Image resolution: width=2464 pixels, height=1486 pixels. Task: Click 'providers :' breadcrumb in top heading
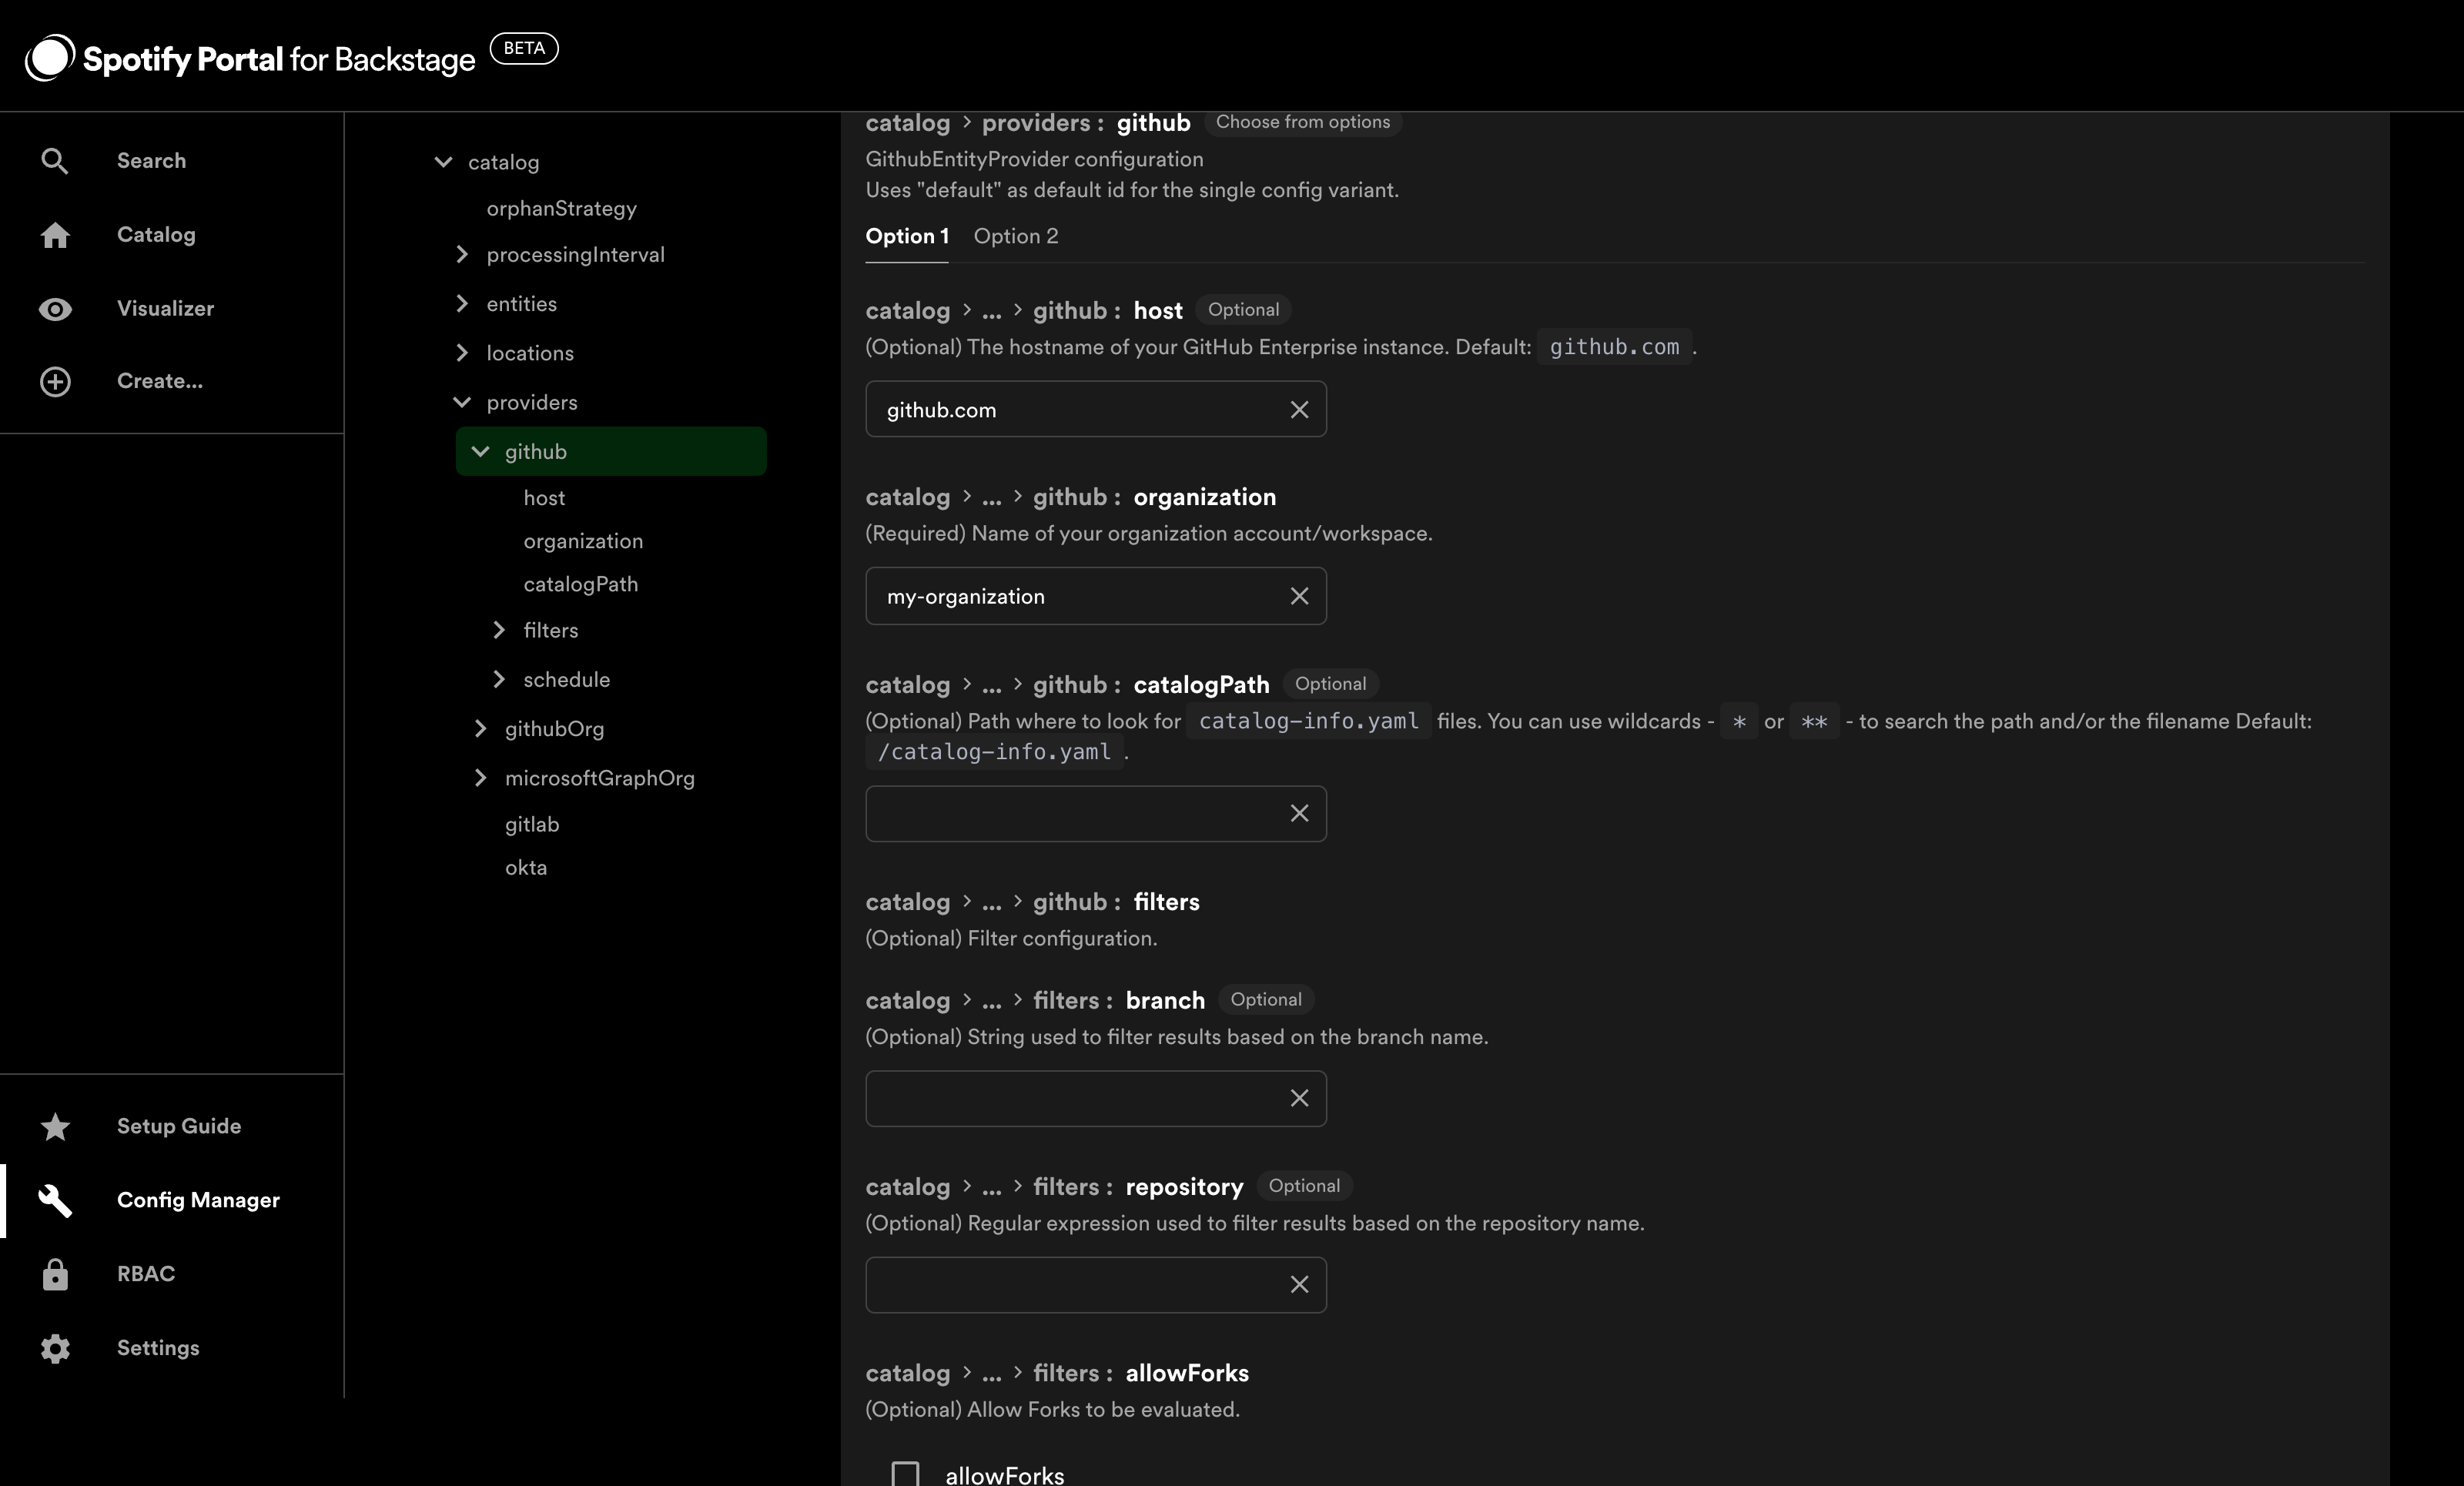coord(1042,123)
